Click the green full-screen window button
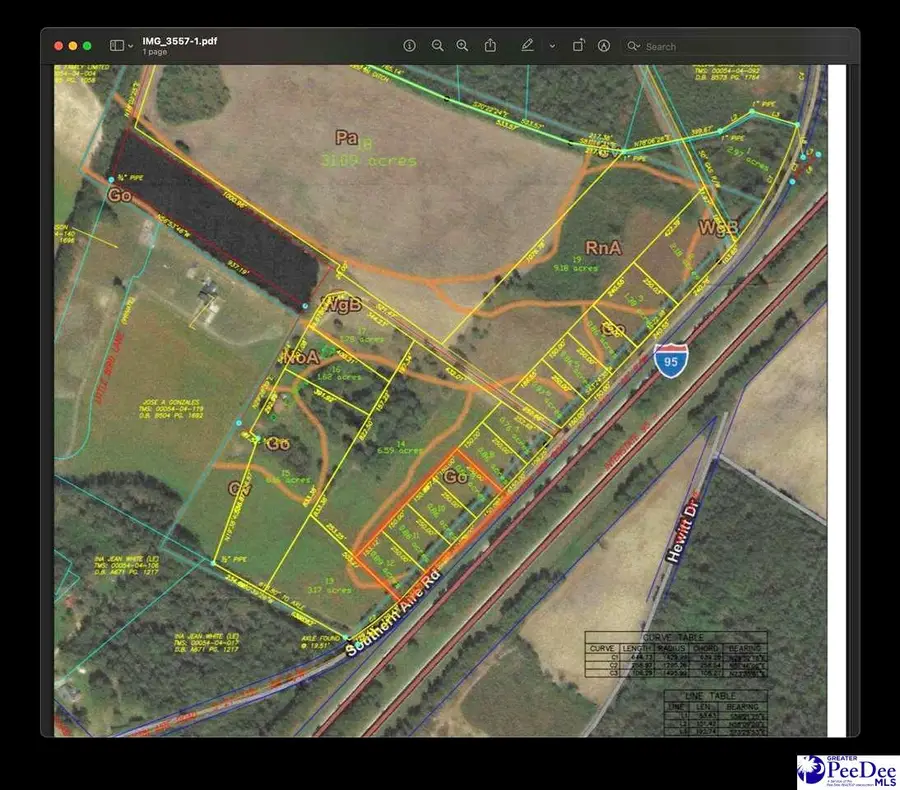Screen dimensions: 900x790 tap(87, 46)
